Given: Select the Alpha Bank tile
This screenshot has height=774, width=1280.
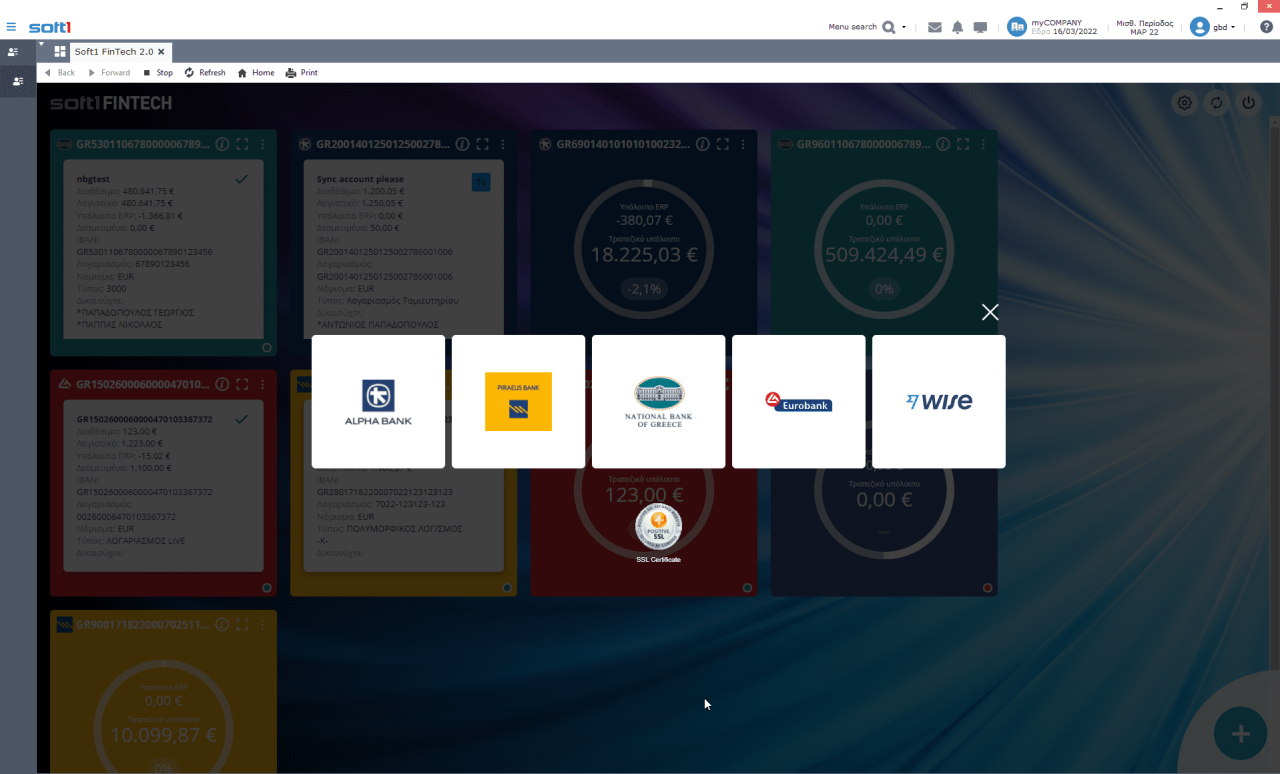Looking at the screenshot, I should 378,401.
